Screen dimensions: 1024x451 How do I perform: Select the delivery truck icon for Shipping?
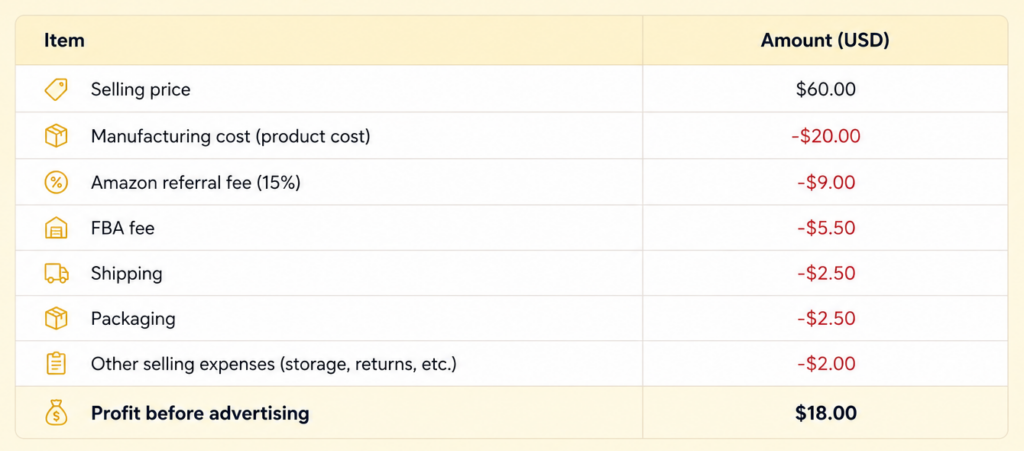point(56,273)
